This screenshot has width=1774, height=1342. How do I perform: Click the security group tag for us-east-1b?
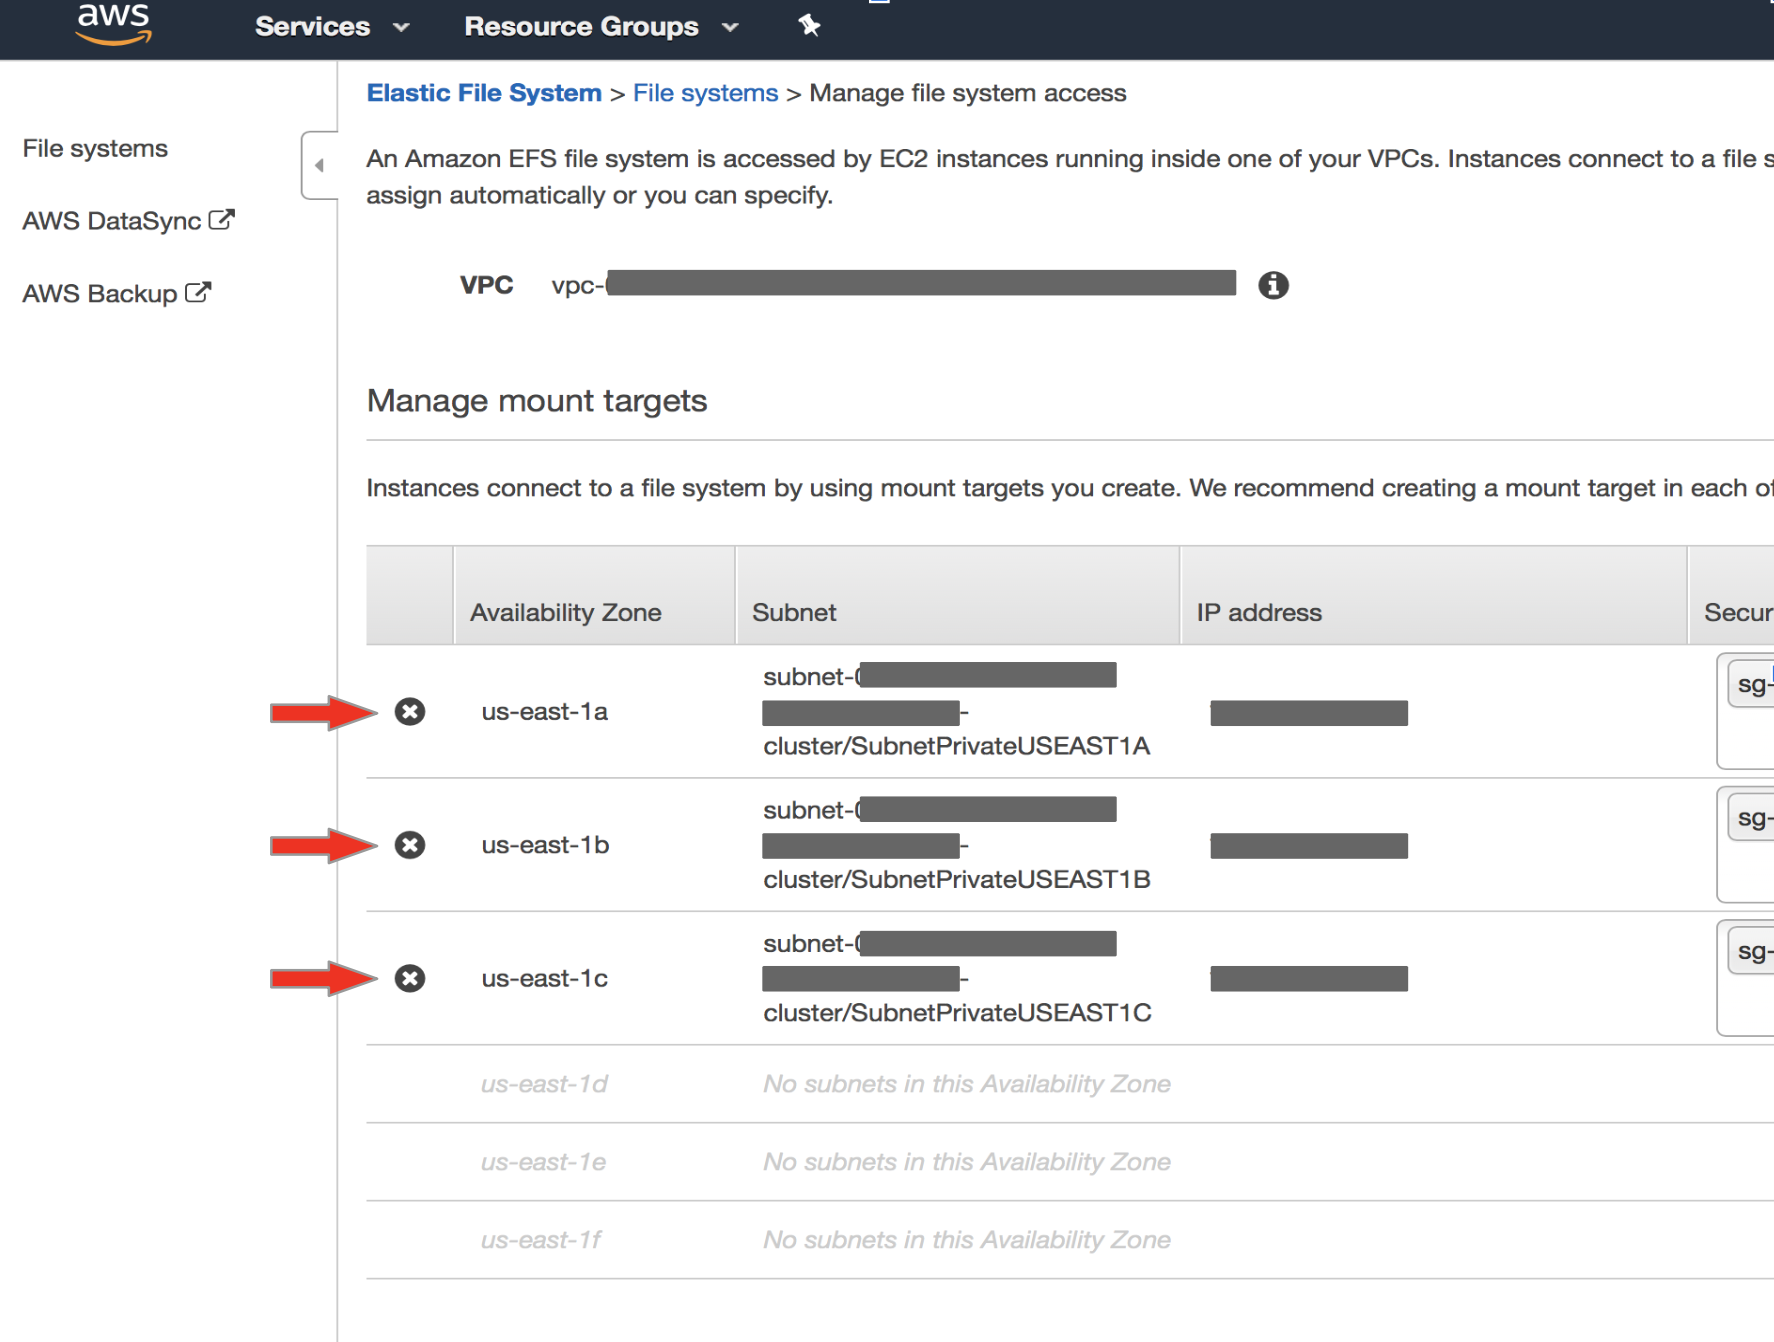[x=1750, y=816]
